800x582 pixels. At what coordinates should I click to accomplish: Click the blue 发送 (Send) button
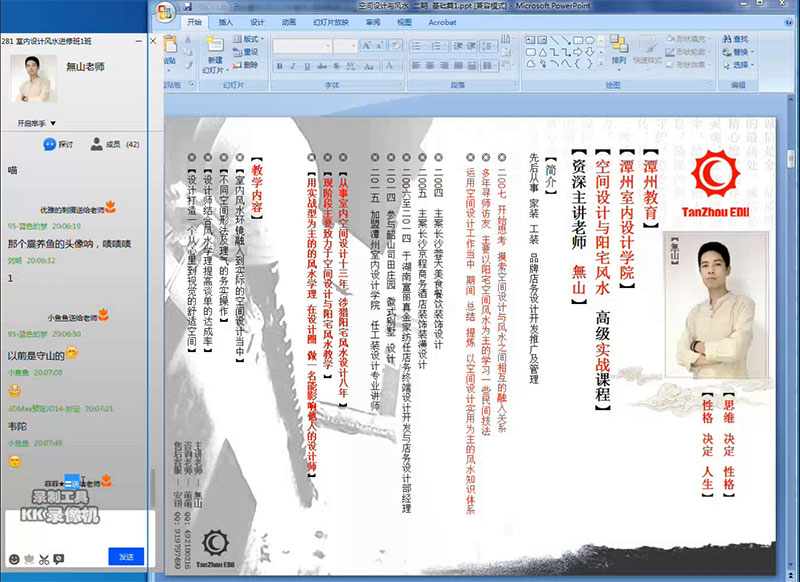126,556
